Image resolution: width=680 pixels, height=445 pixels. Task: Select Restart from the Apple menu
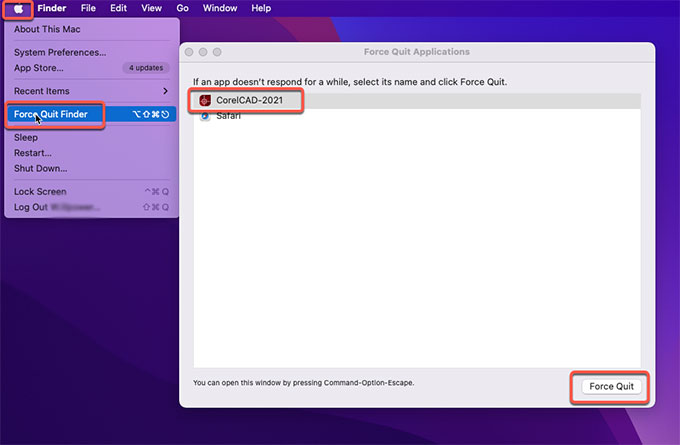(x=33, y=153)
